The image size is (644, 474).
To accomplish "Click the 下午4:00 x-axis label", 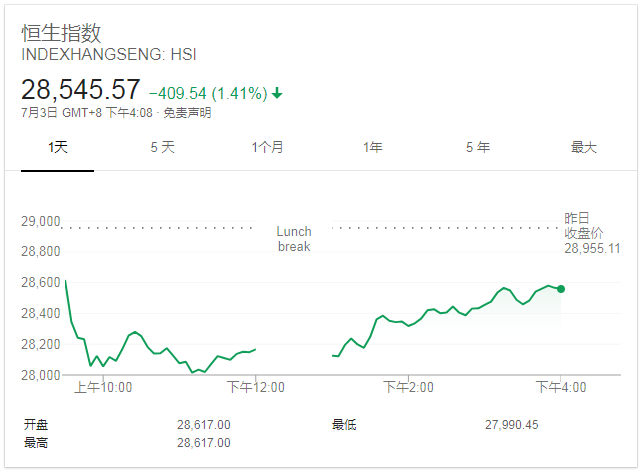I will pyautogui.click(x=561, y=387).
